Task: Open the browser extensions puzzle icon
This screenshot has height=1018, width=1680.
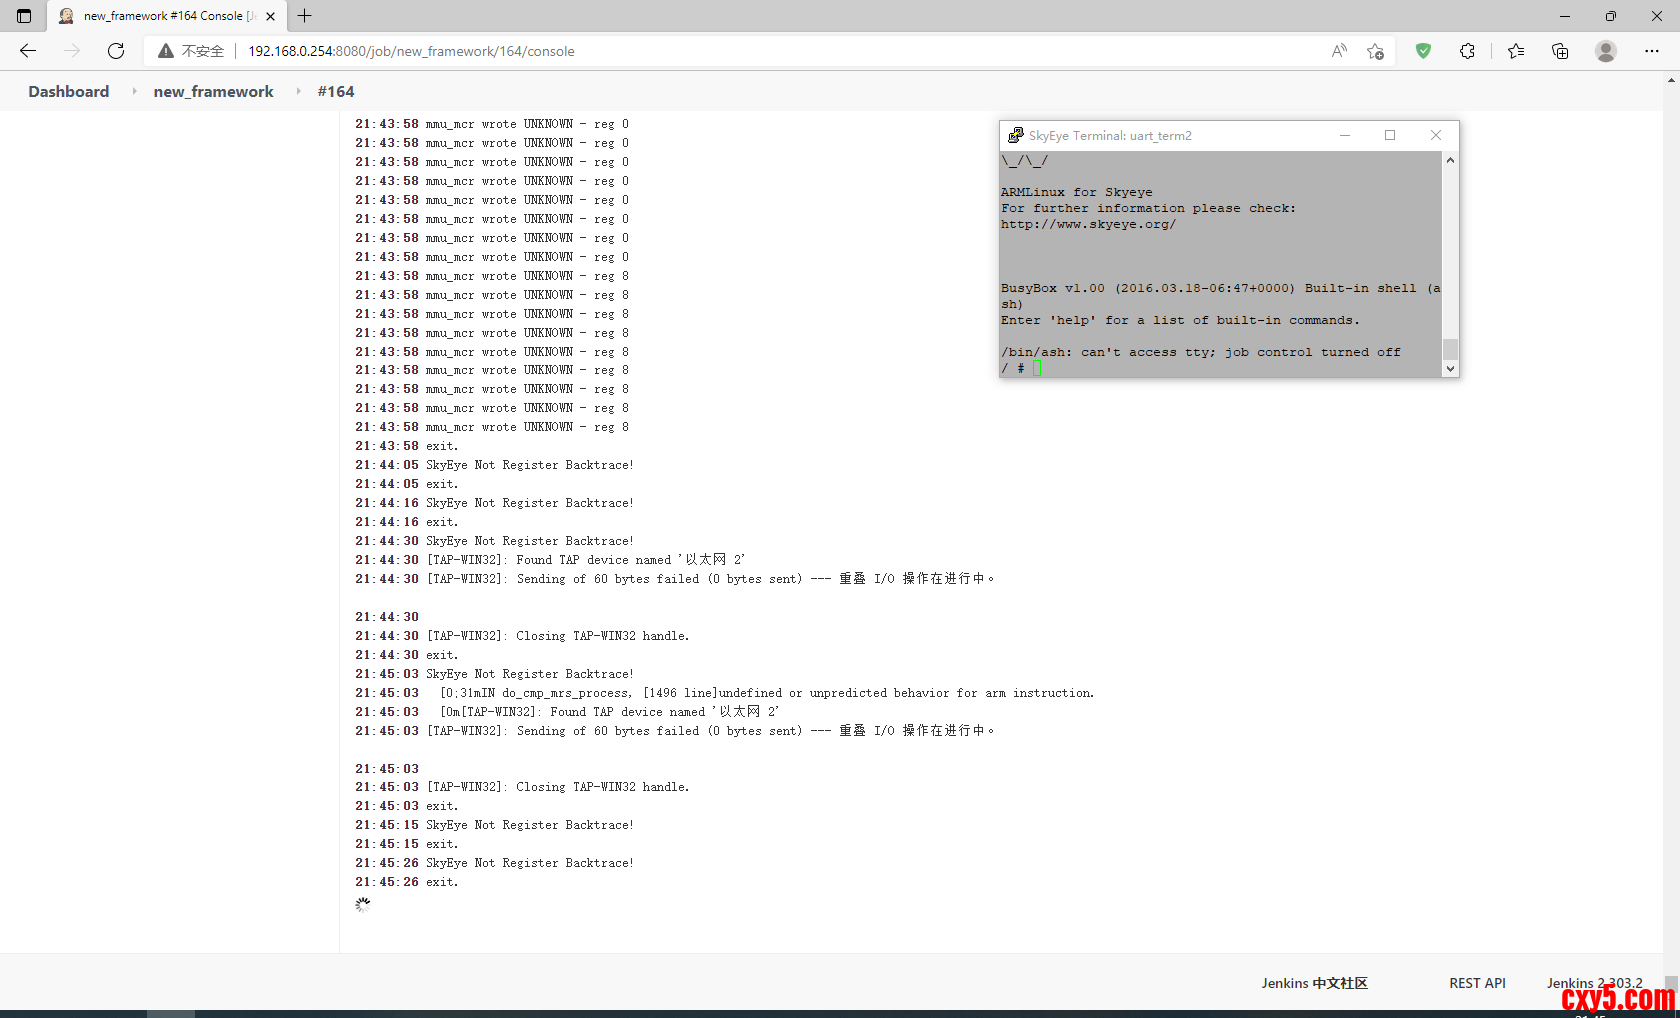Action: click(1467, 51)
